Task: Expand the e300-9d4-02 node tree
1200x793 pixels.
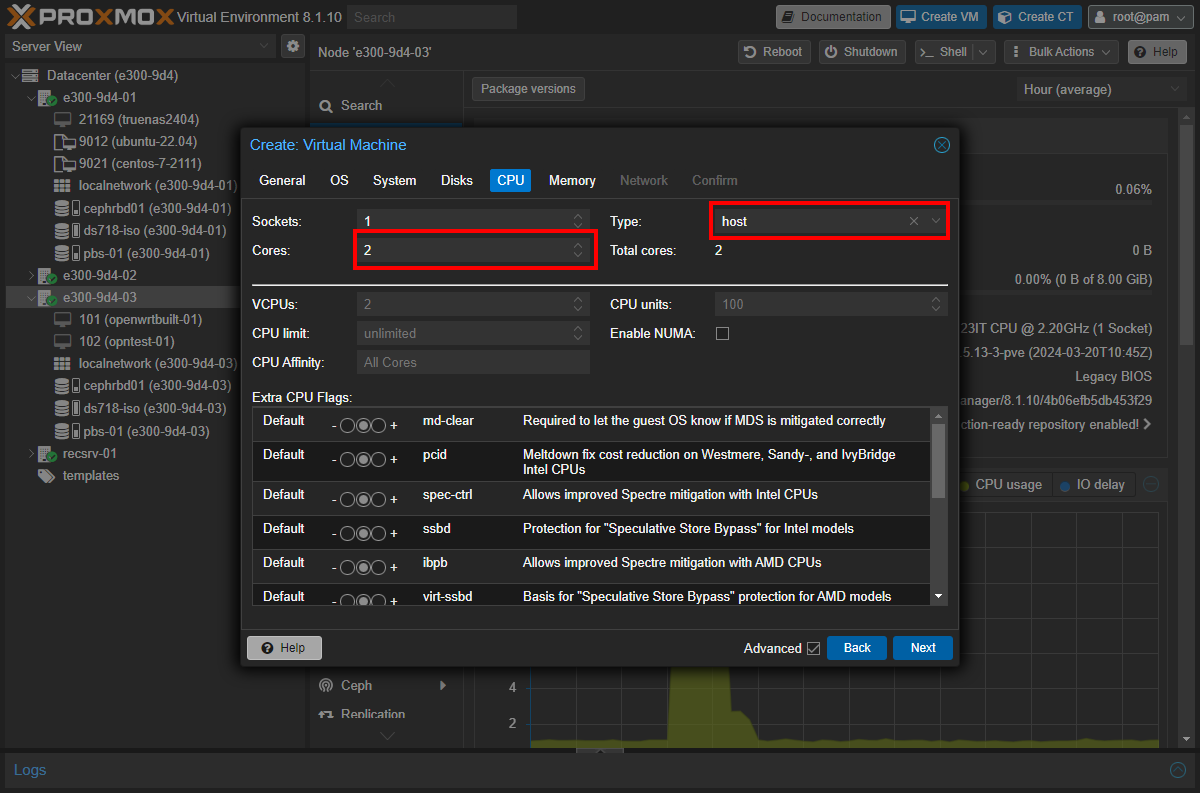Action: (x=30, y=276)
